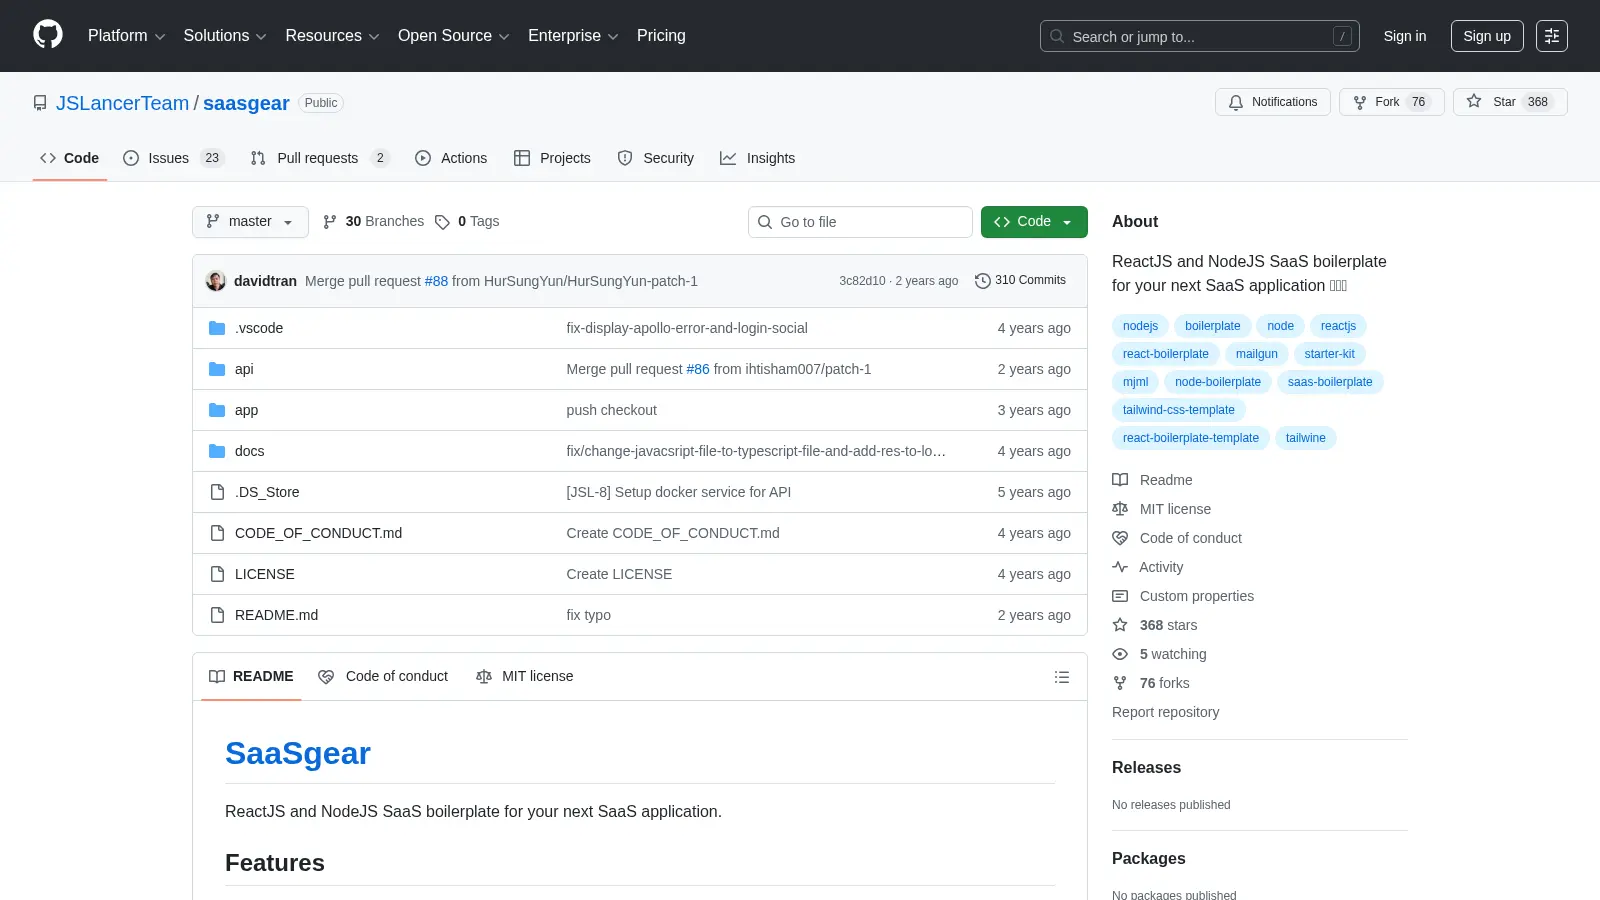The width and height of the screenshot is (1600, 900).
Task: Open davidtran's avatar image
Action: tap(216, 281)
